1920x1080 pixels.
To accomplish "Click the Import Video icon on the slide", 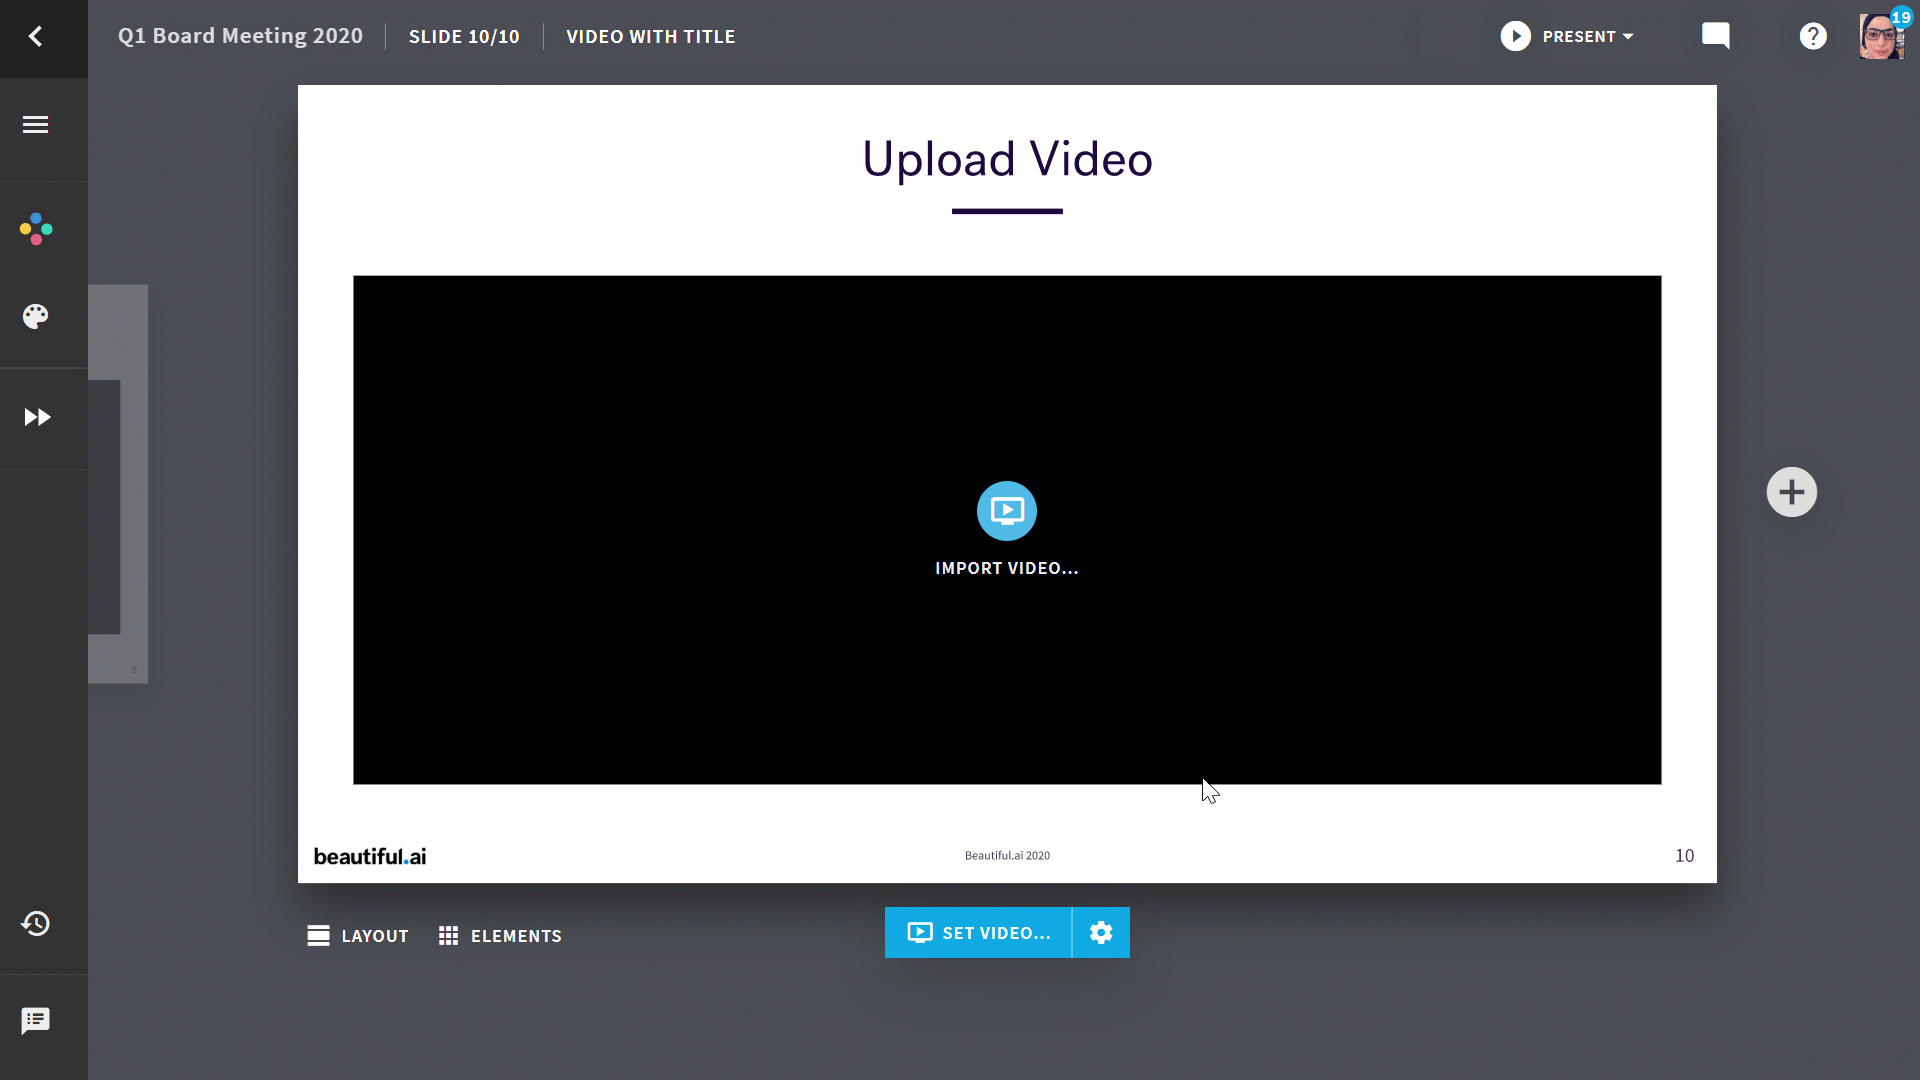I will coord(1007,511).
